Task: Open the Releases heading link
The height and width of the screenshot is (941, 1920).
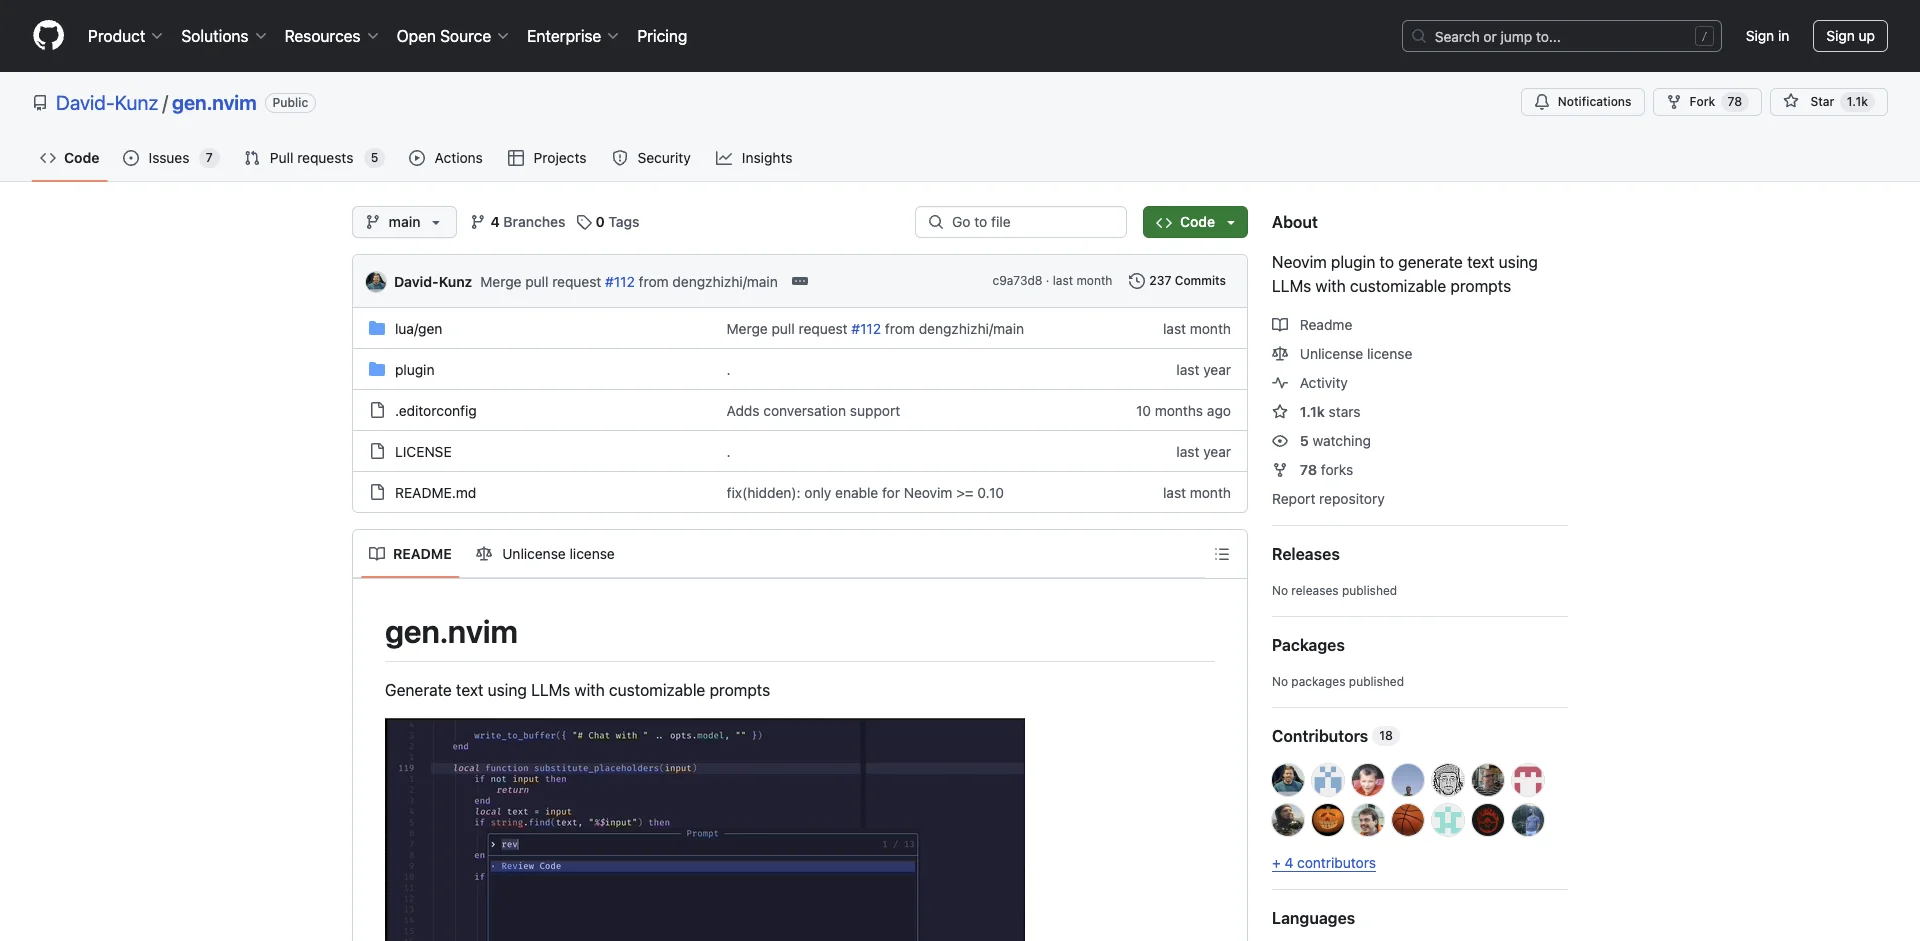Action: (1305, 554)
